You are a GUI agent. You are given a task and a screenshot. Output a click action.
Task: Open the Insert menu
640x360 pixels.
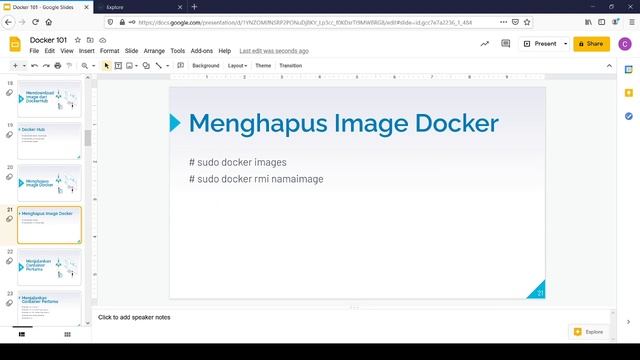[87, 51]
